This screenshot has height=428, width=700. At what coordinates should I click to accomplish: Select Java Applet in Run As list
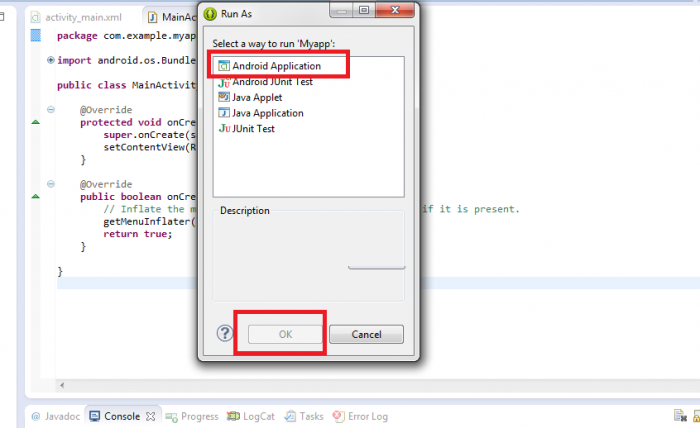coord(250,97)
